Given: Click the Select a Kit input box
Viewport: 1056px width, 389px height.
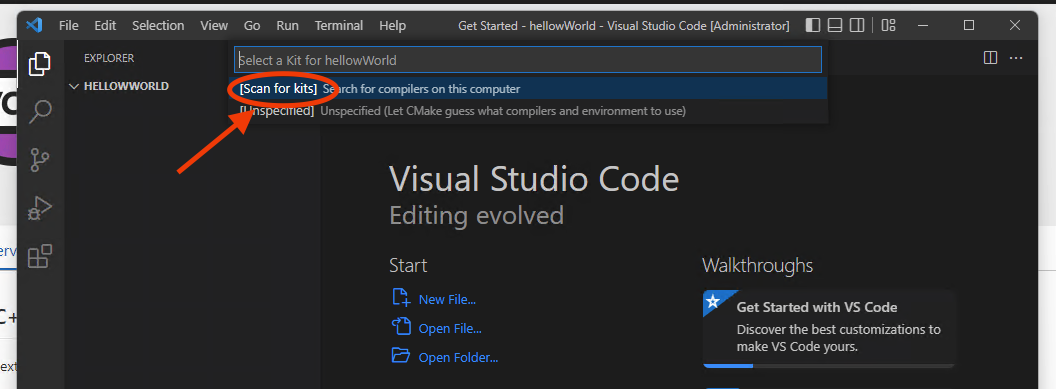Looking at the screenshot, I should [528, 60].
